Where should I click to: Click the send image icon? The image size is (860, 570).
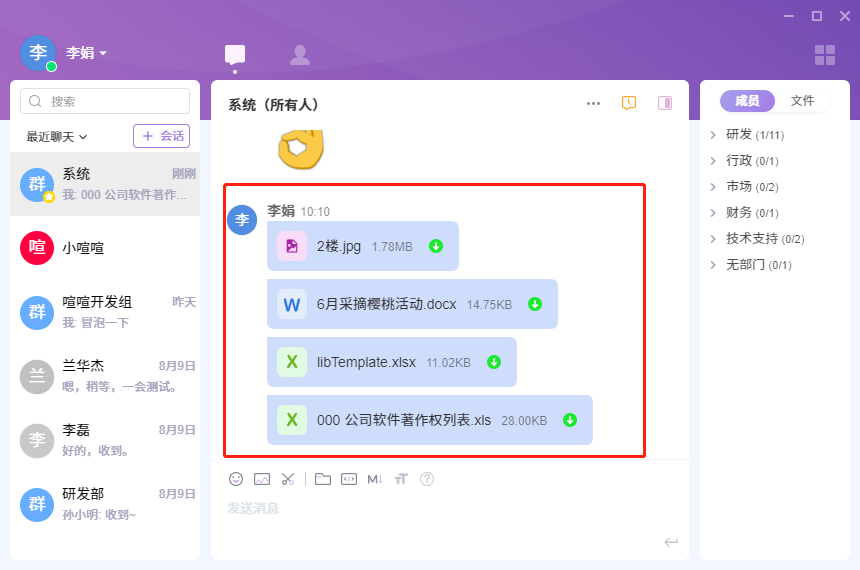coord(262,479)
